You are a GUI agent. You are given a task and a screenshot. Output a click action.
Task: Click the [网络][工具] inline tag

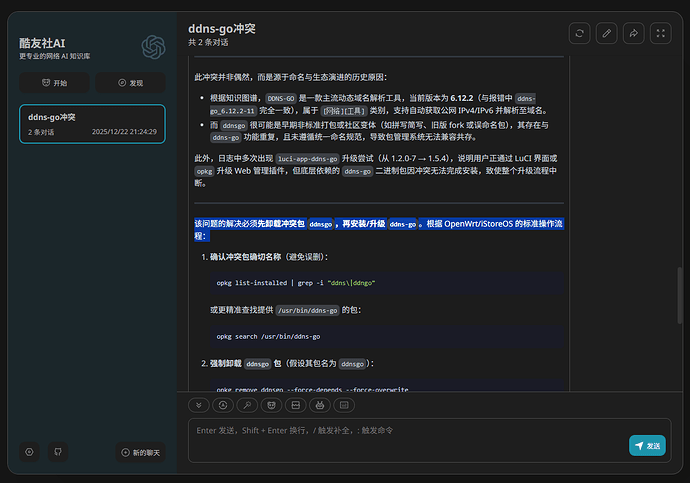[x=344, y=111]
